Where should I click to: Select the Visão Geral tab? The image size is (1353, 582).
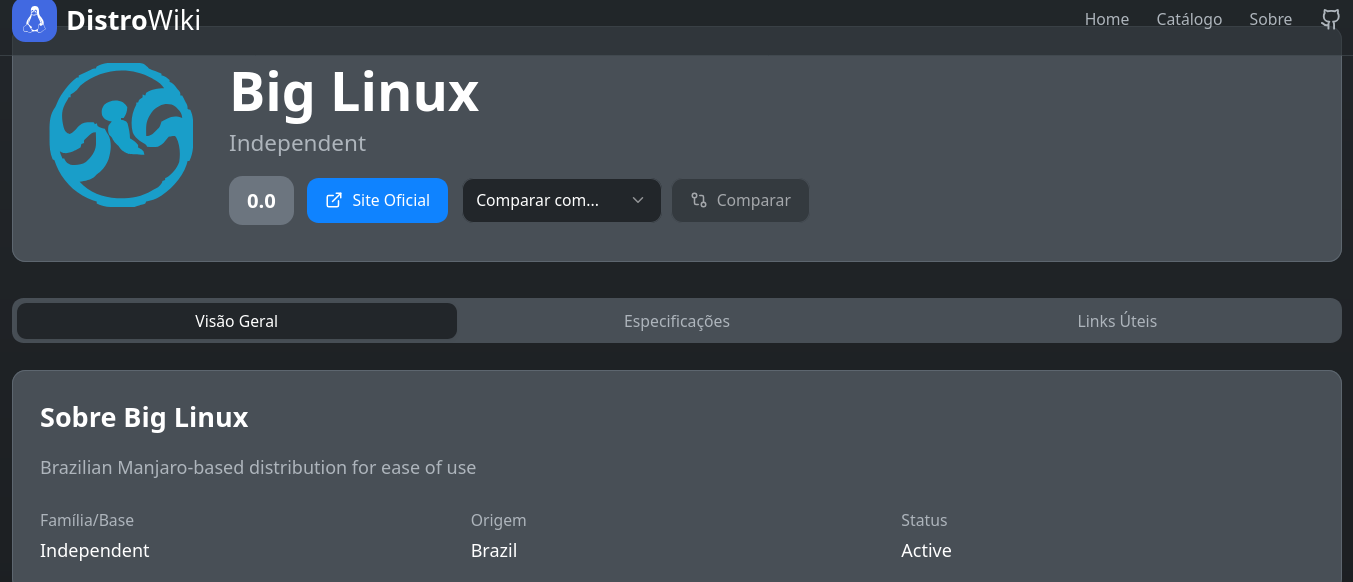(237, 321)
